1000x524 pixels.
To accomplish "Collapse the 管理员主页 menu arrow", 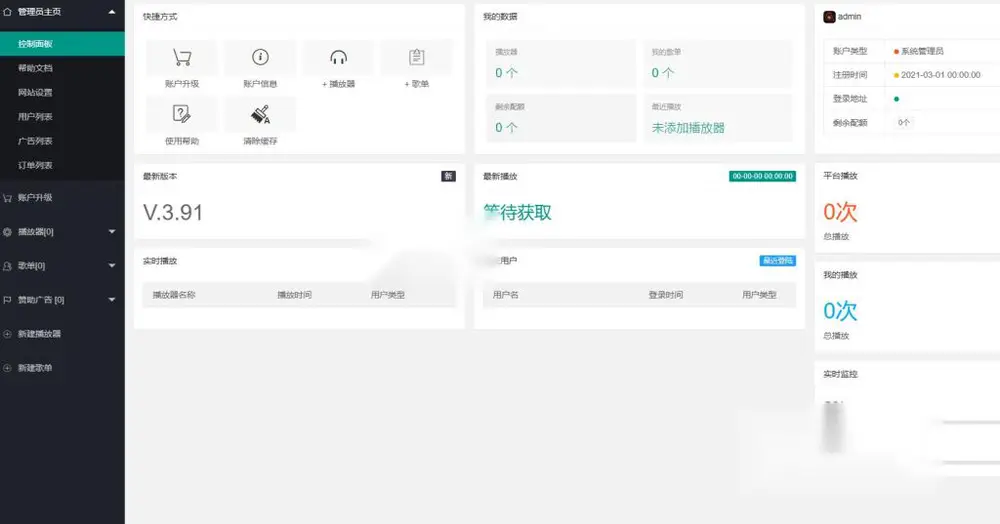I will click(x=112, y=11).
